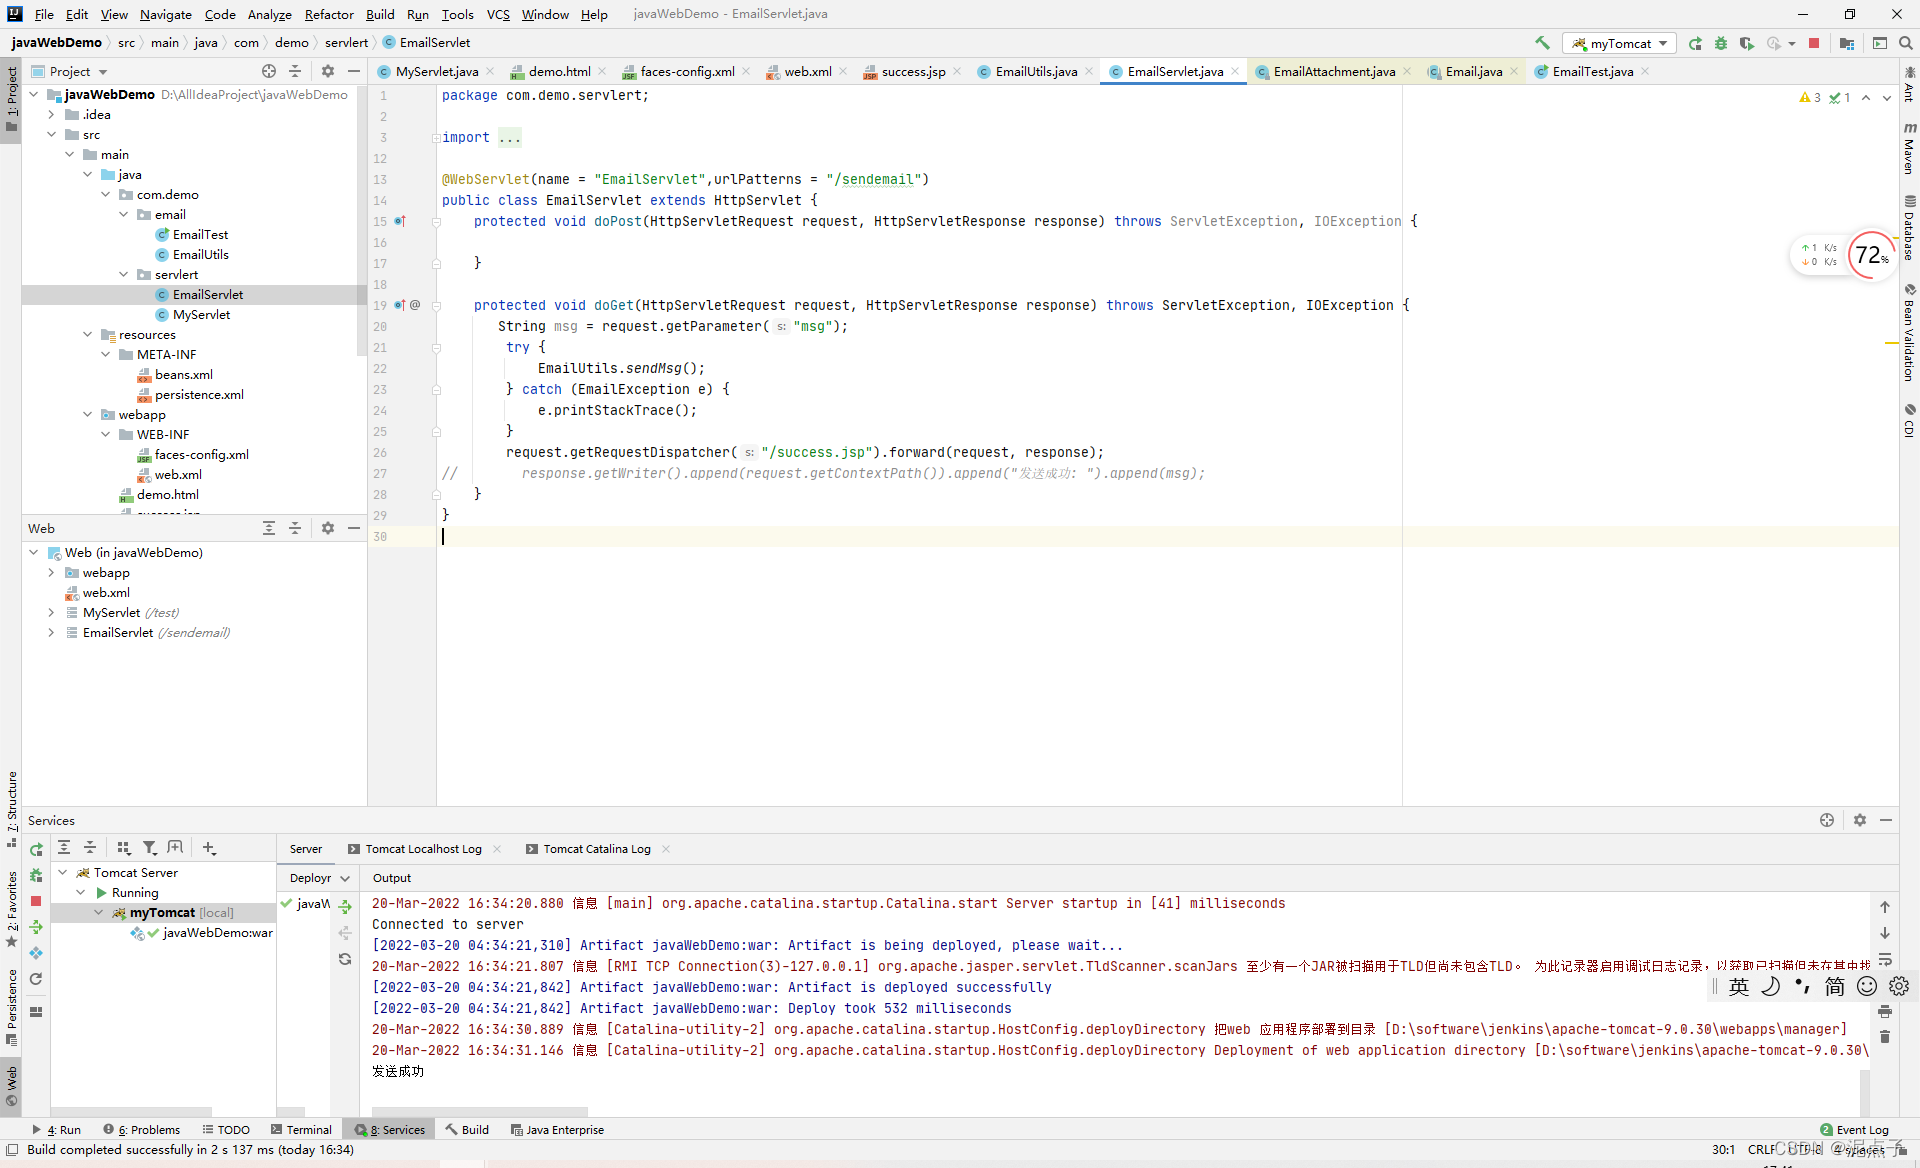Open the Group By options in Services

(124, 847)
